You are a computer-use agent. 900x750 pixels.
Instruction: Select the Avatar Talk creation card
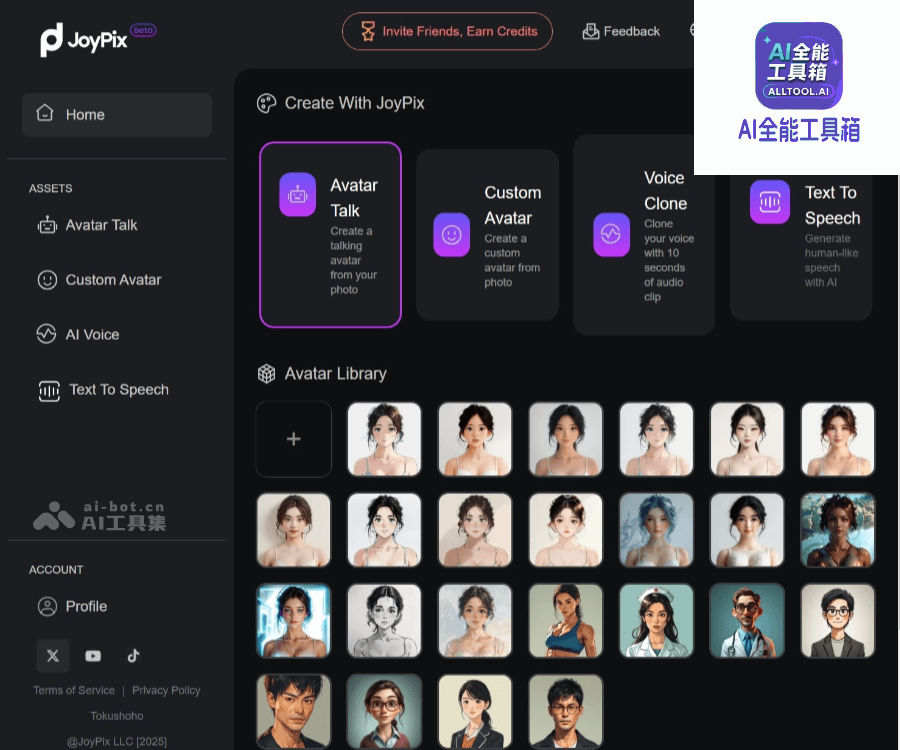331,235
